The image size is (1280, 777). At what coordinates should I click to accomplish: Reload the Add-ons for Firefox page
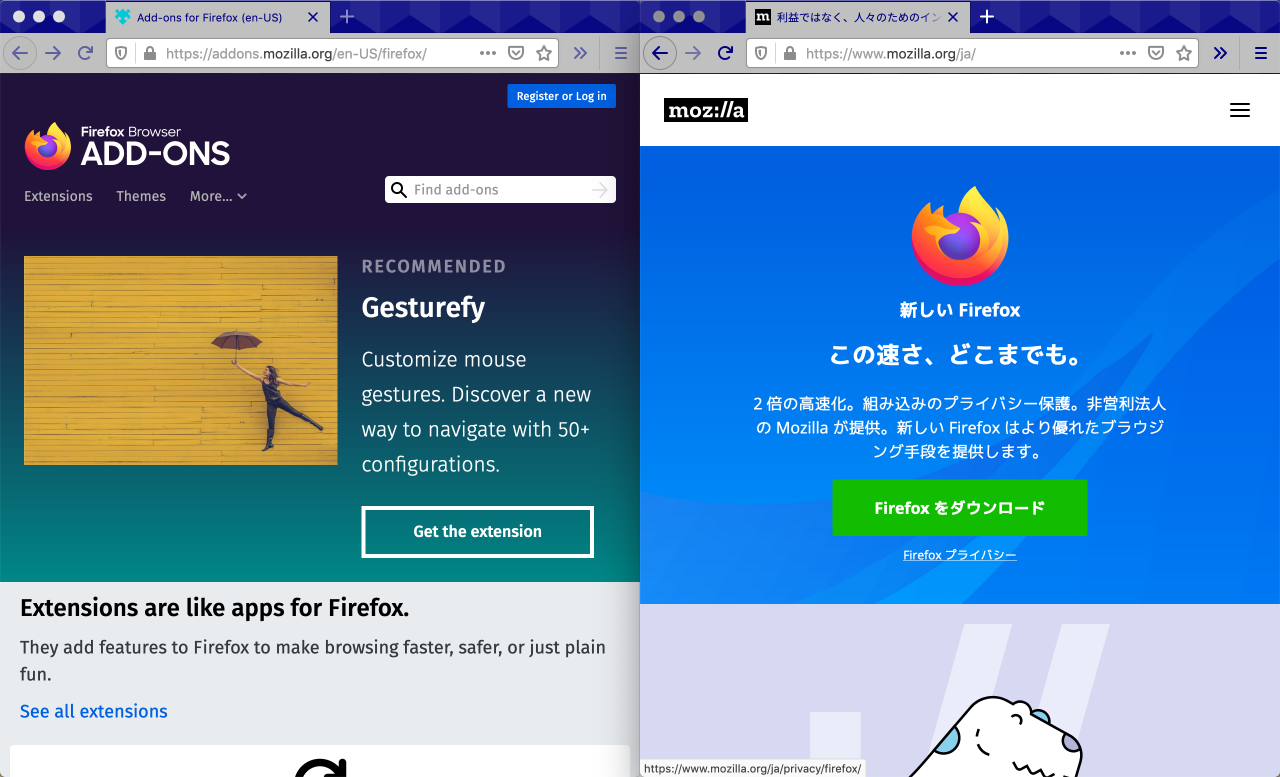click(86, 53)
